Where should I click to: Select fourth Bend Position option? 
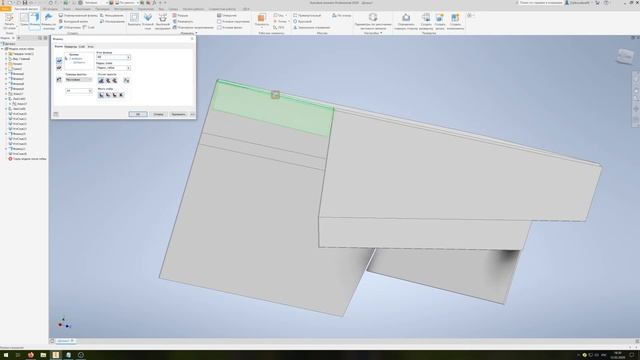tap(121, 95)
